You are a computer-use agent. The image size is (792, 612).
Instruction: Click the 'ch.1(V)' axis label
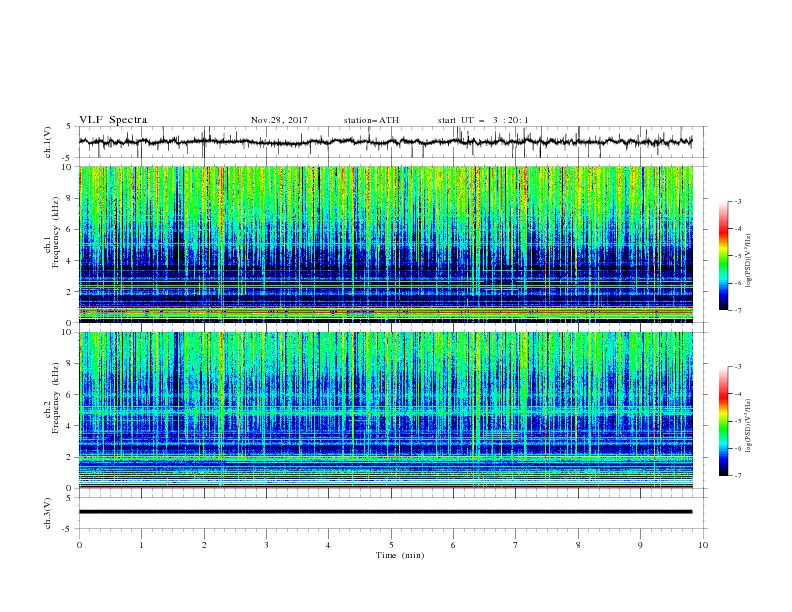[x=48, y=142]
